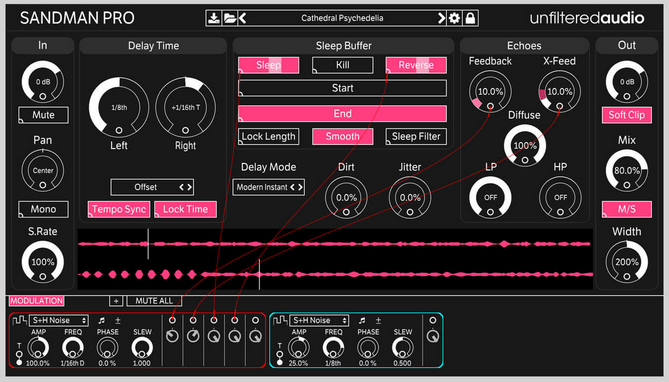The image size is (669, 382).
Task: Toggle tempo-sync note icon on cyan modulator
Action: coord(362,320)
